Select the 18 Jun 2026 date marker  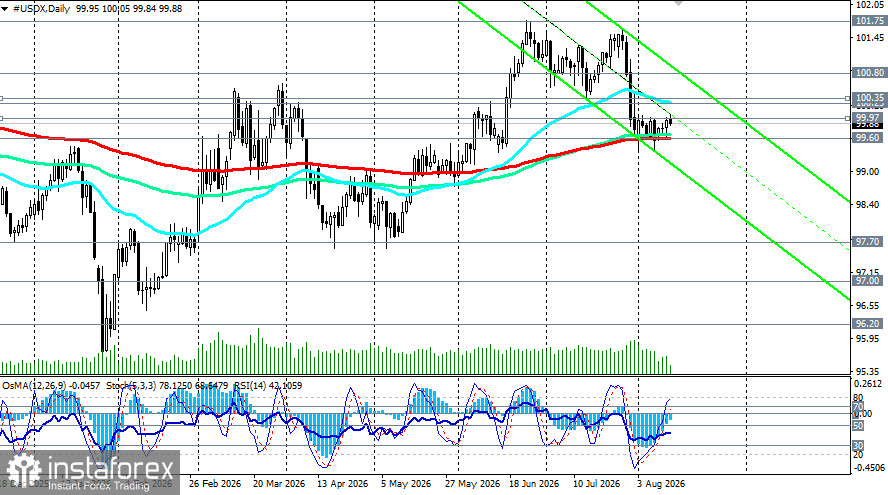click(x=534, y=484)
